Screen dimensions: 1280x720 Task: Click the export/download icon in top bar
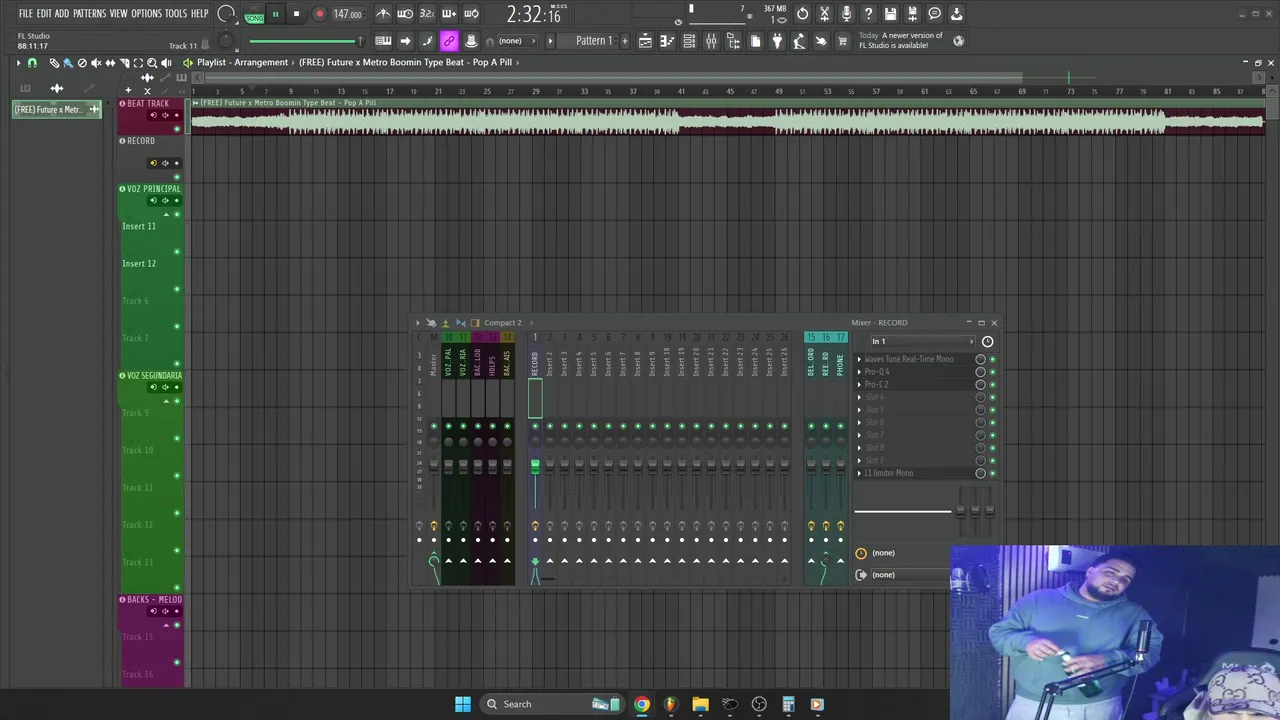[x=956, y=14]
